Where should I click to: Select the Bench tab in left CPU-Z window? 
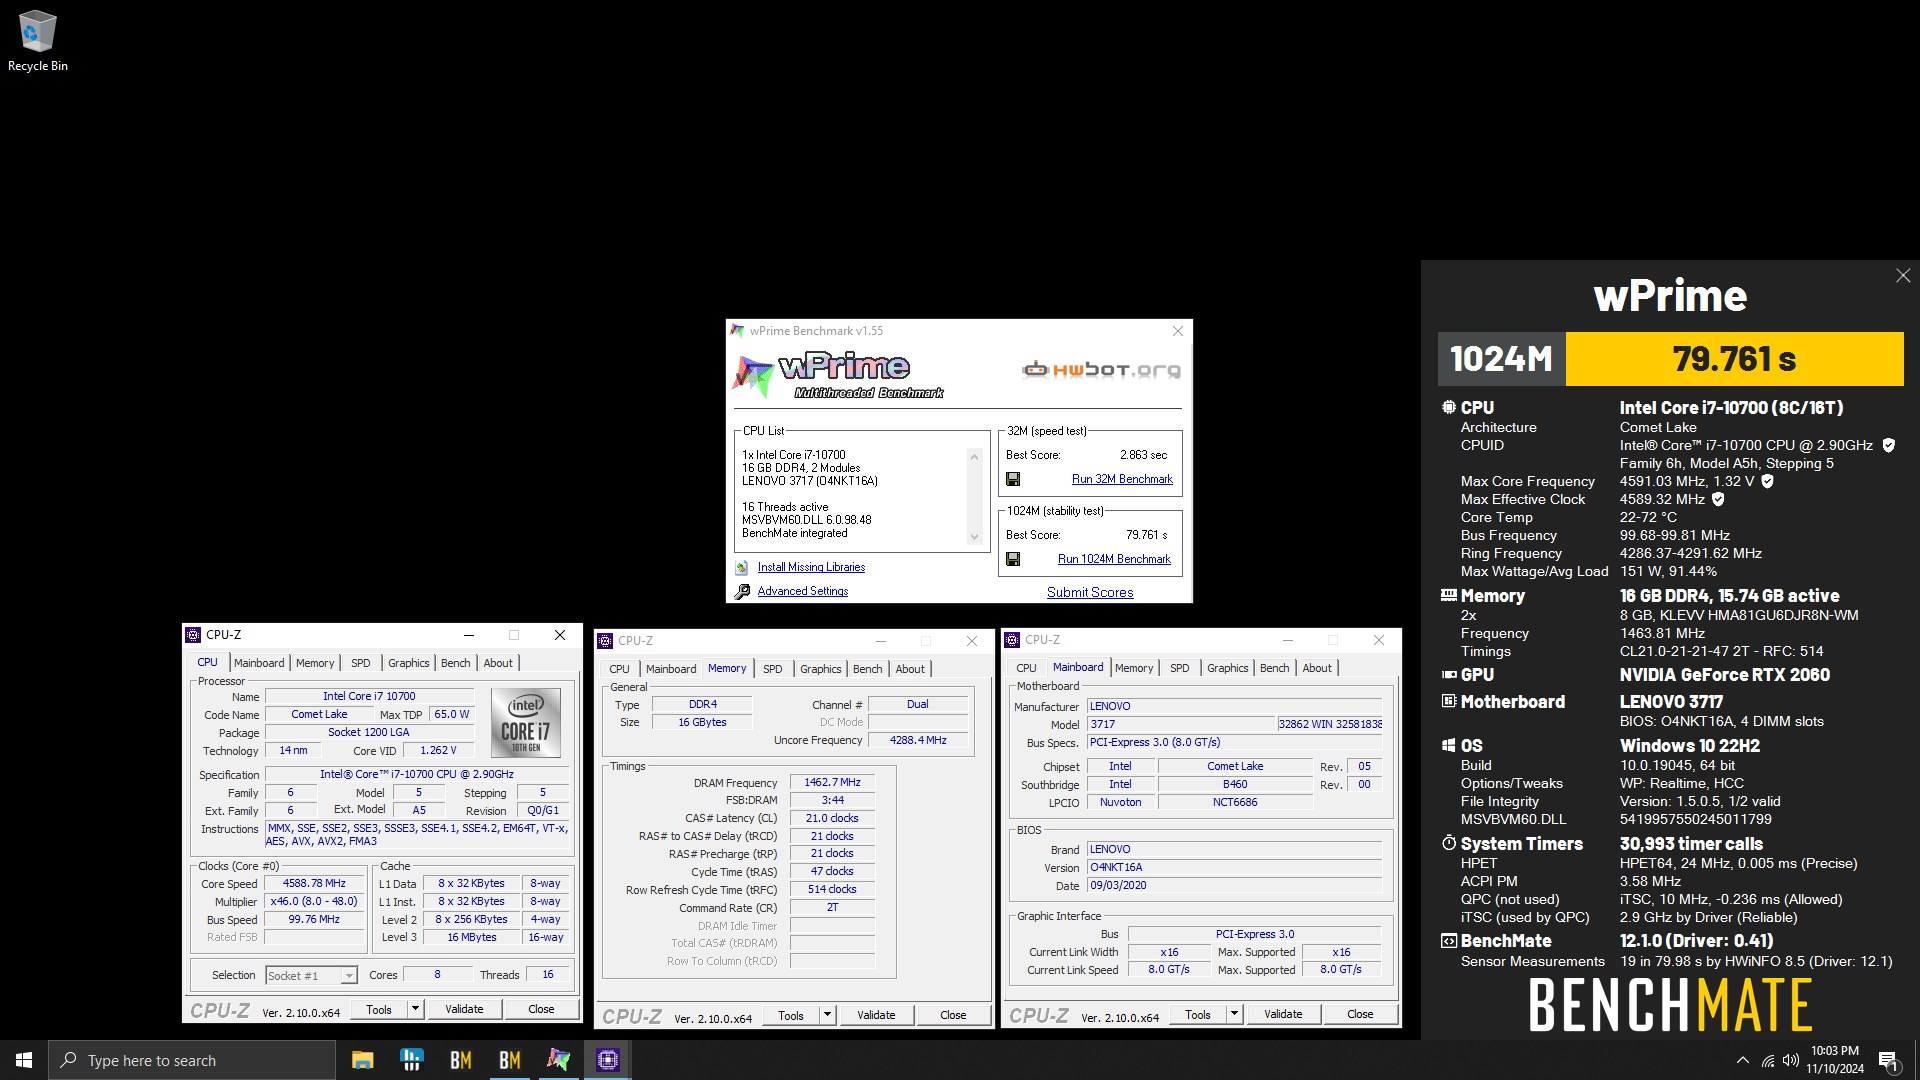pos(455,663)
